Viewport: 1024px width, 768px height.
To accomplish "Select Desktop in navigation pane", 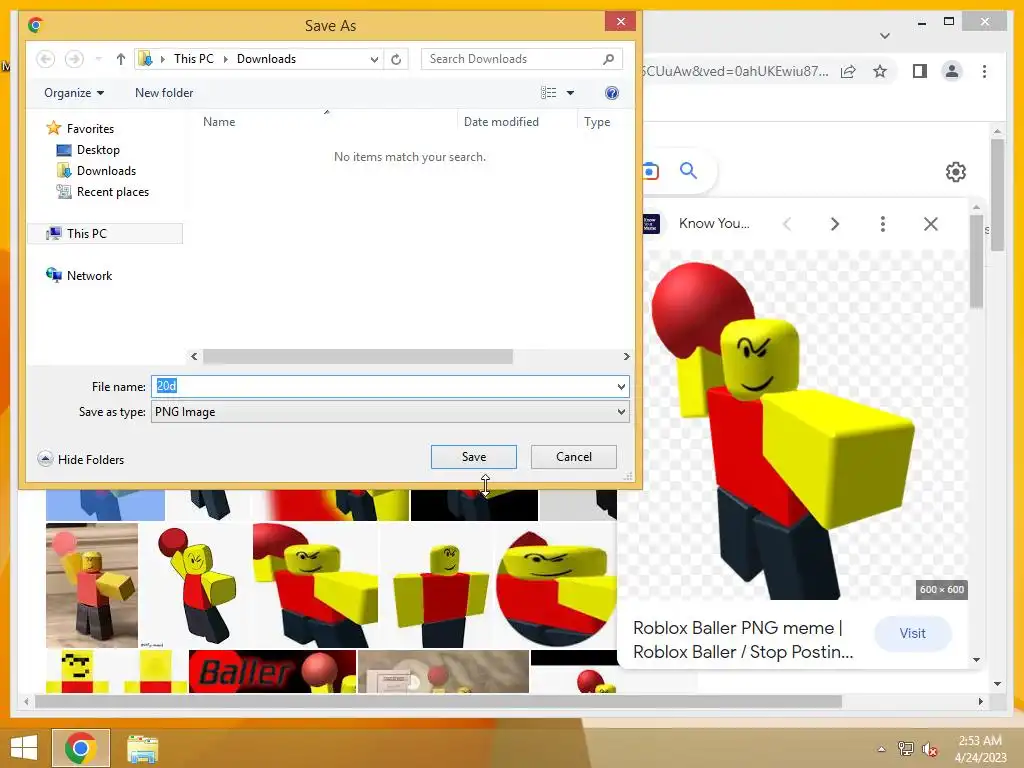I will tap(89, 150).
